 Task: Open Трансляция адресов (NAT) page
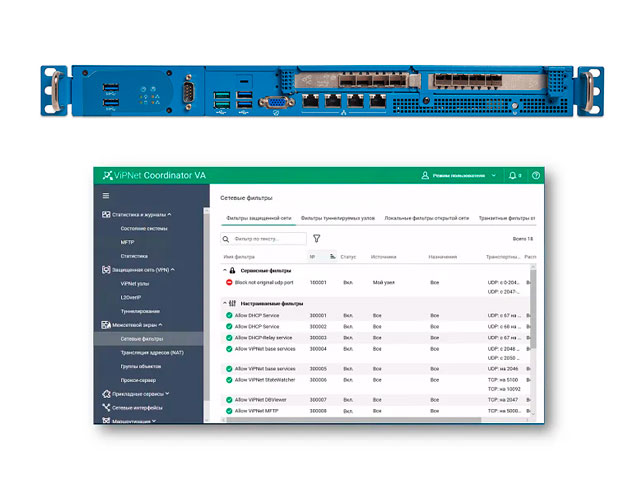point(153,353)
